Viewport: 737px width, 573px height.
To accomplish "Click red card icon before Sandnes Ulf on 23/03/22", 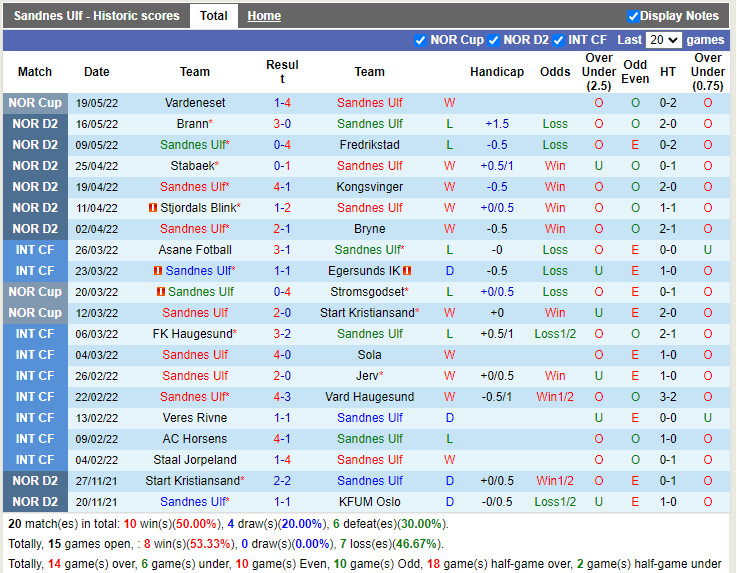I will coord(158,271).
